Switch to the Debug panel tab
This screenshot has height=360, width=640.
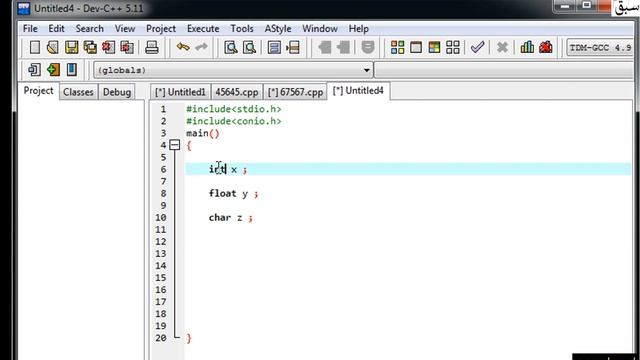117,92
